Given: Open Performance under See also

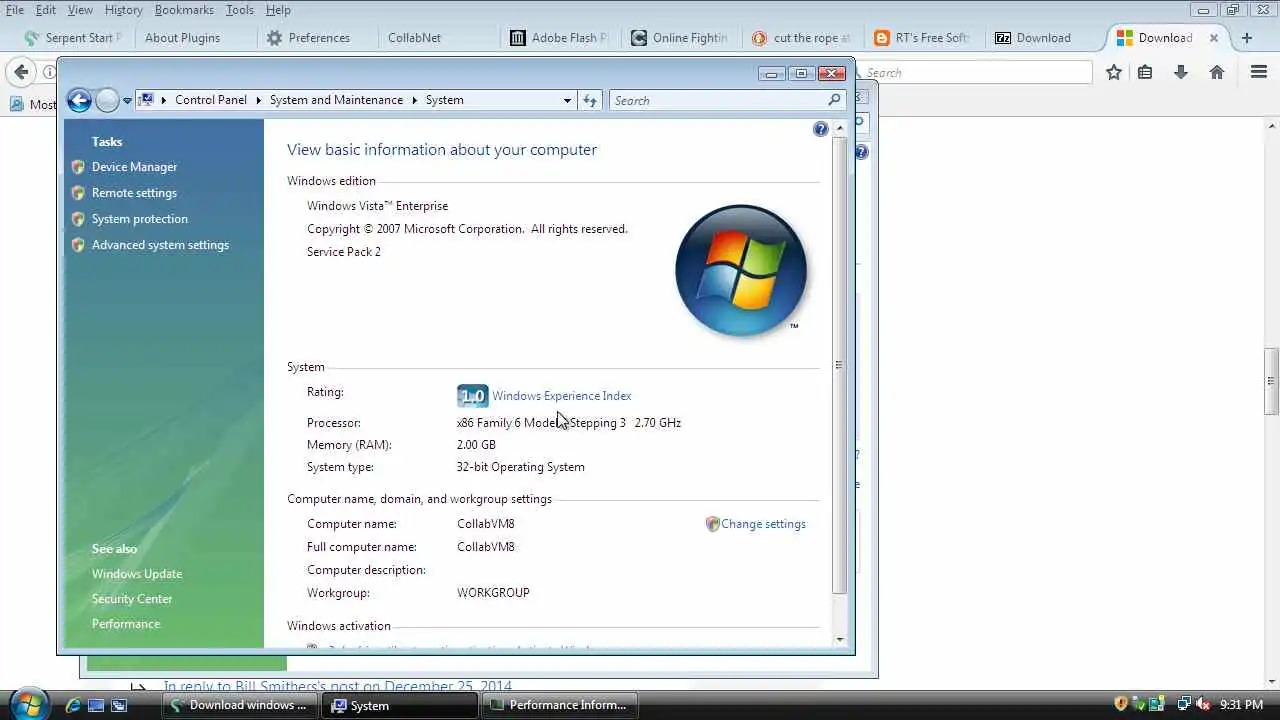Looking at the screenshot, I should [126, 624].
